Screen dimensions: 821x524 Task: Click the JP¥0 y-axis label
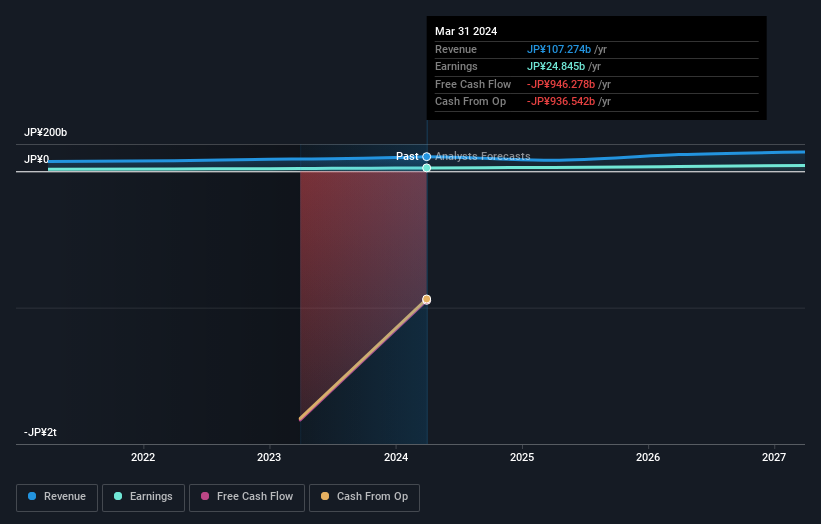coord(37,159)
